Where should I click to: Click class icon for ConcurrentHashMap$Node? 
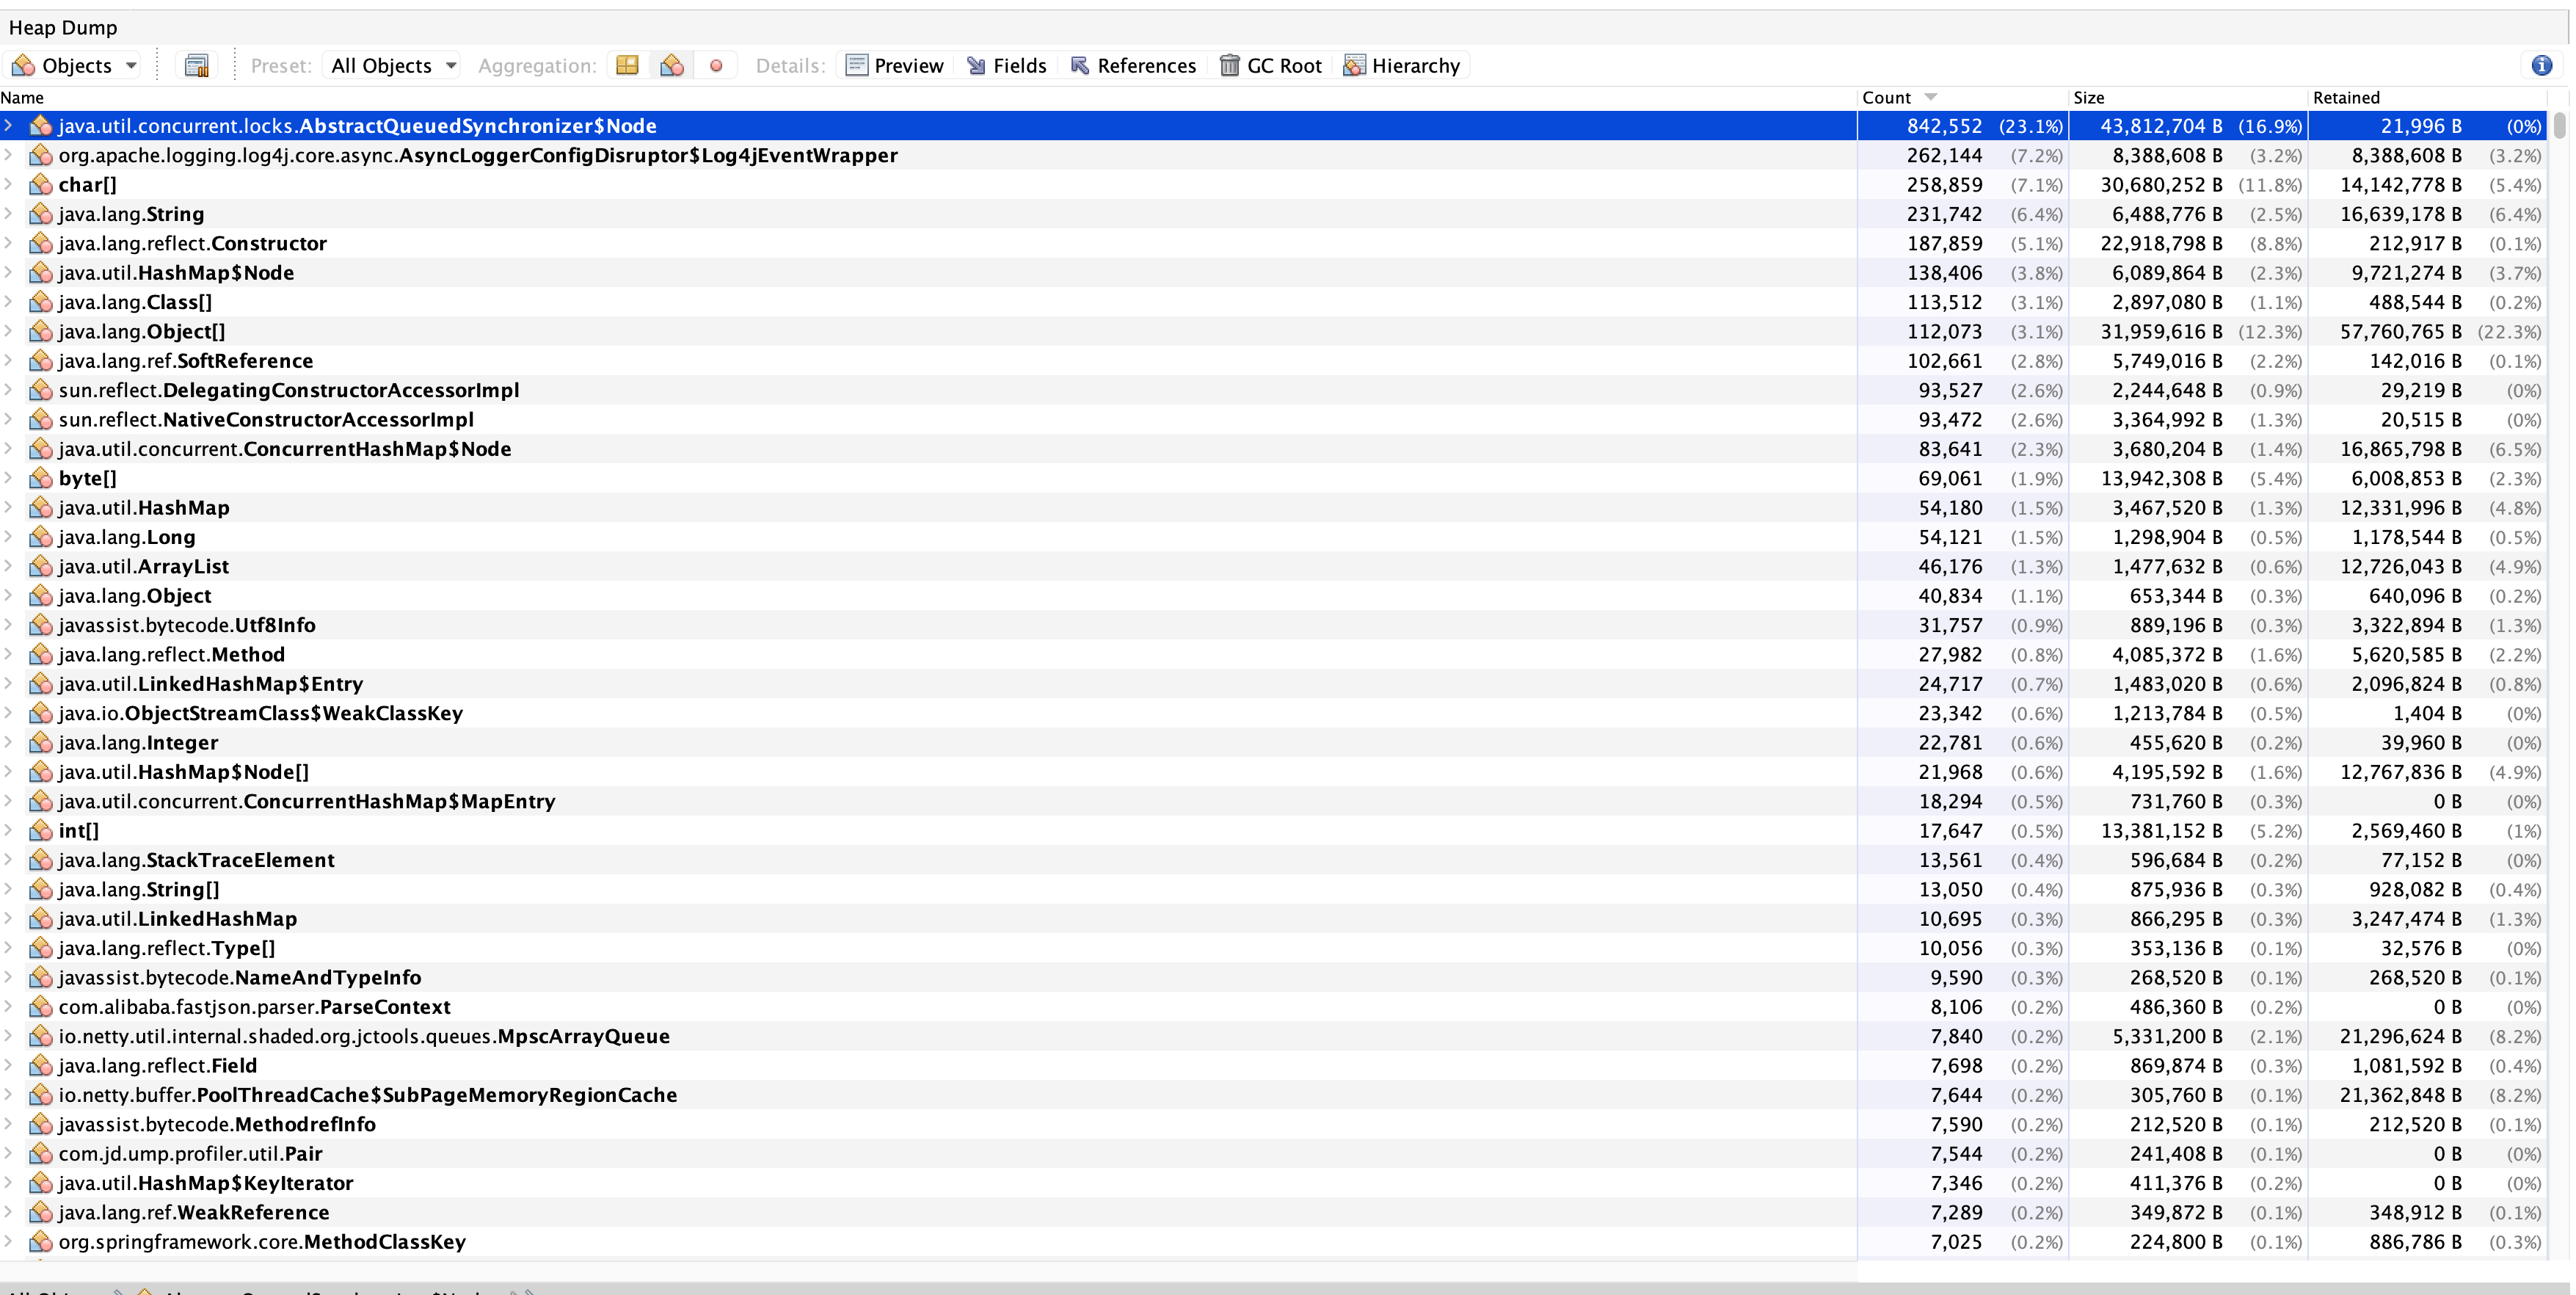click(41, 449)
